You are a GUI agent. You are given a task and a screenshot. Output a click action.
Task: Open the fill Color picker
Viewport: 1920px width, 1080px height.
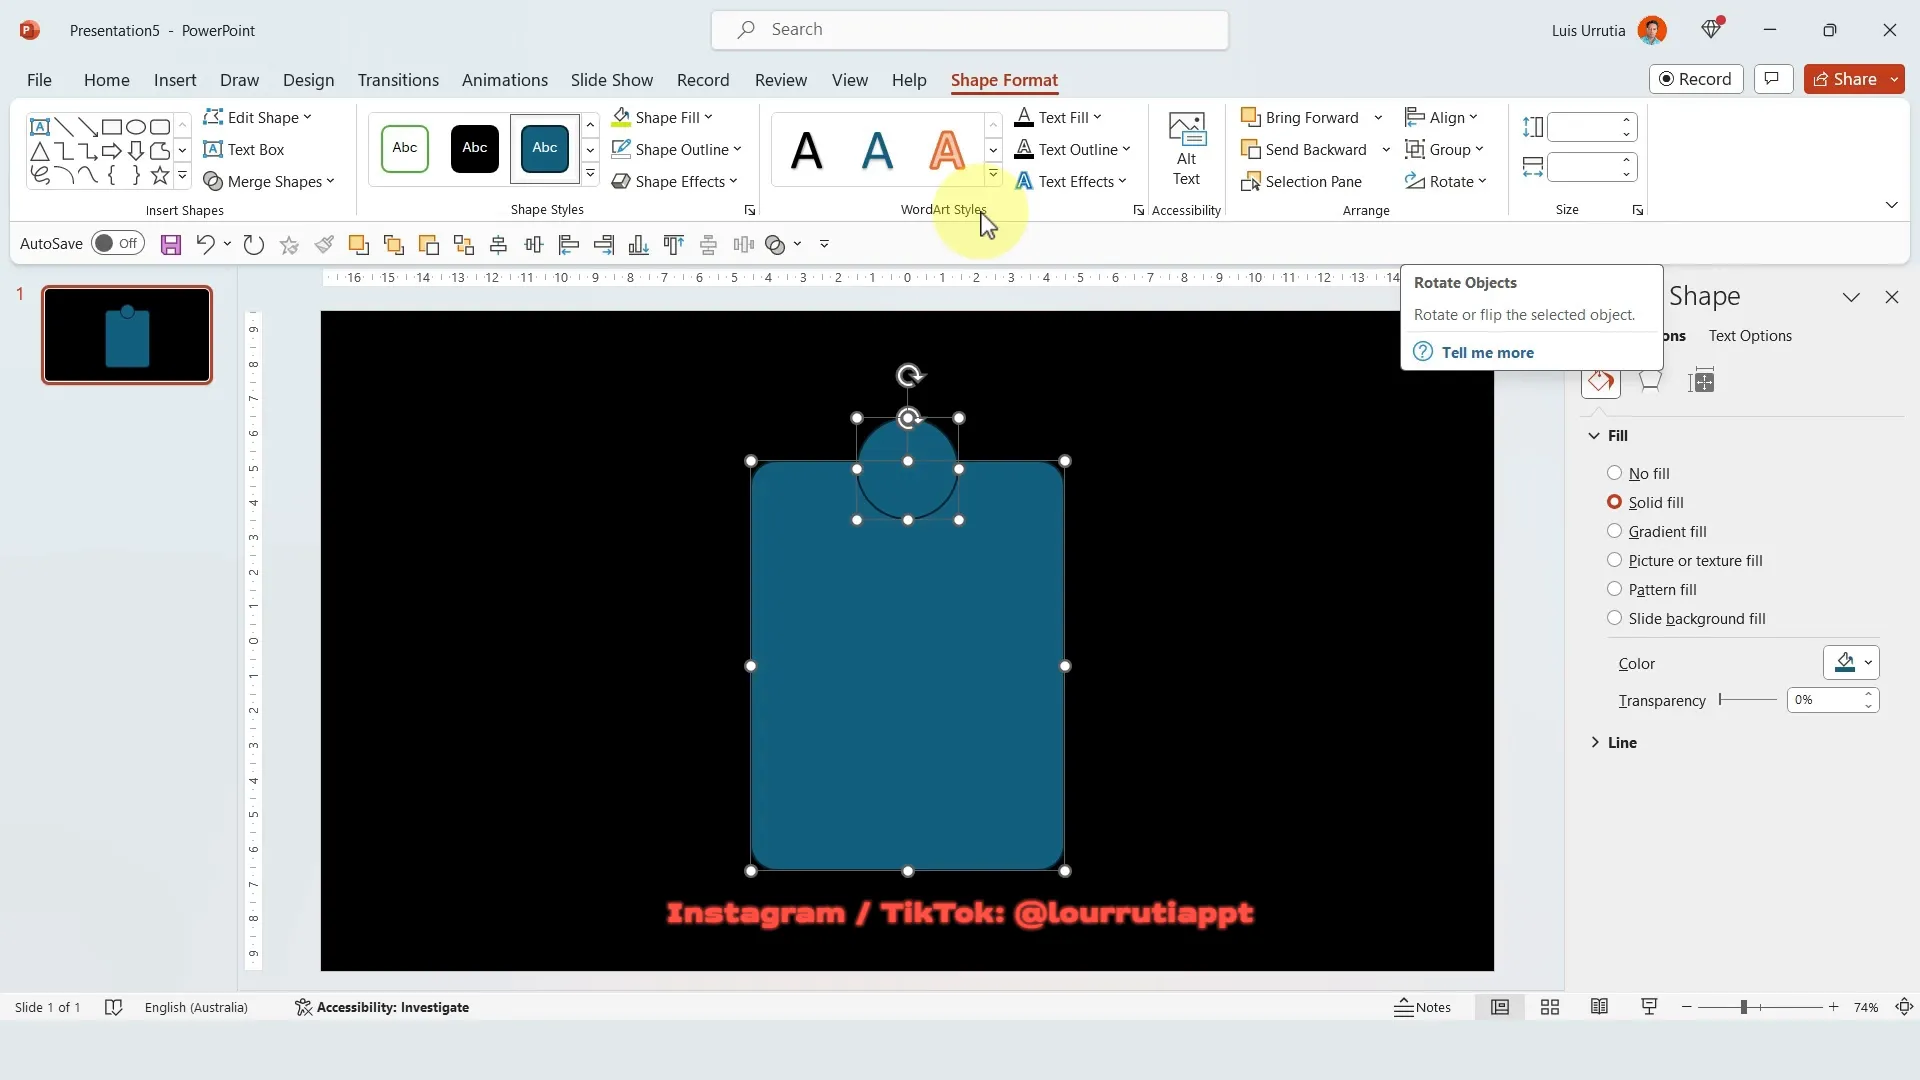pos(1851,662)
